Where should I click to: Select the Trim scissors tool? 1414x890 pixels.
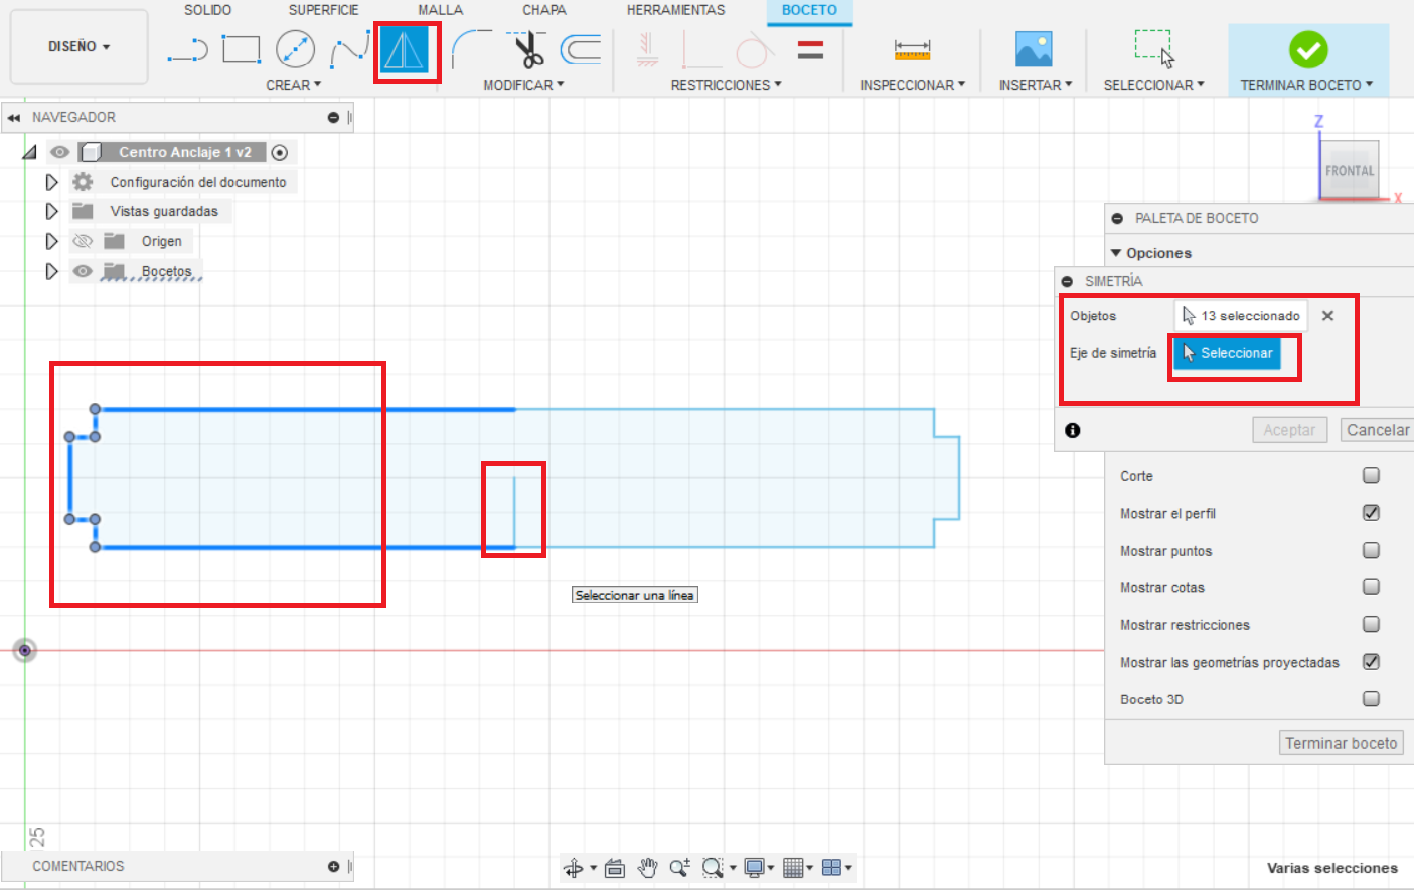tap(526, 49)
